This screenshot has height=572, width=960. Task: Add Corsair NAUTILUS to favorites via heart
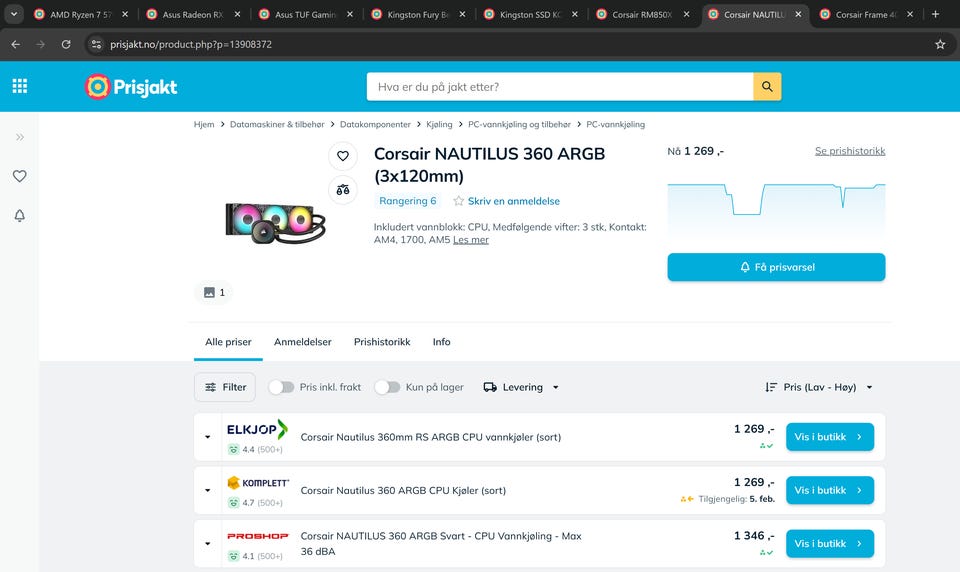(x=343, y=156)
